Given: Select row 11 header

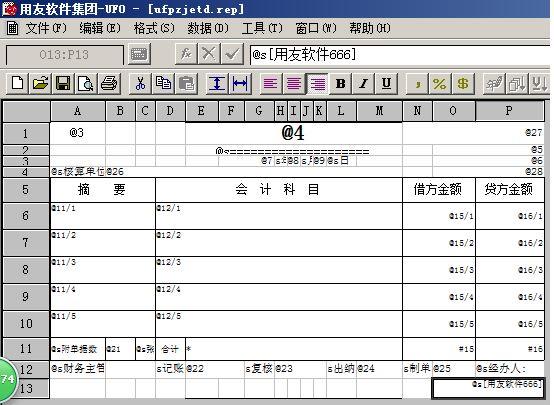Looking at the screenshot, I should point(26,349).
